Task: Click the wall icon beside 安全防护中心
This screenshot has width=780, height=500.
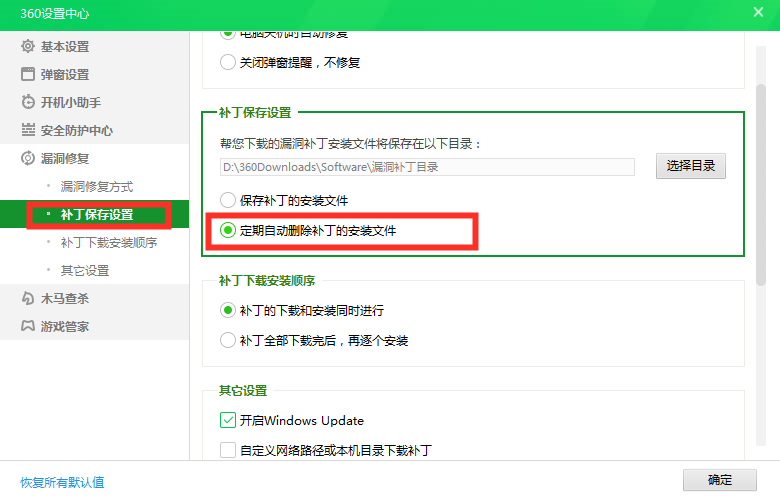Action: pos(28,130)
